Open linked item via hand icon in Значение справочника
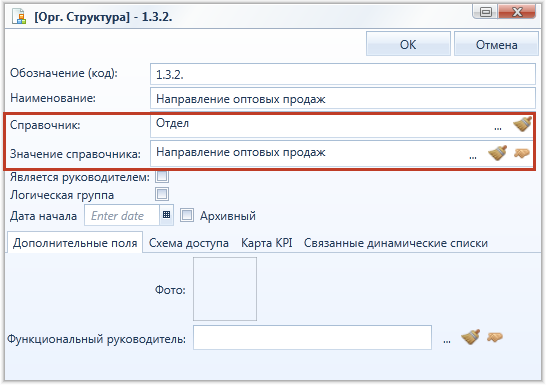The image size is (546, 385). (522, 153)
